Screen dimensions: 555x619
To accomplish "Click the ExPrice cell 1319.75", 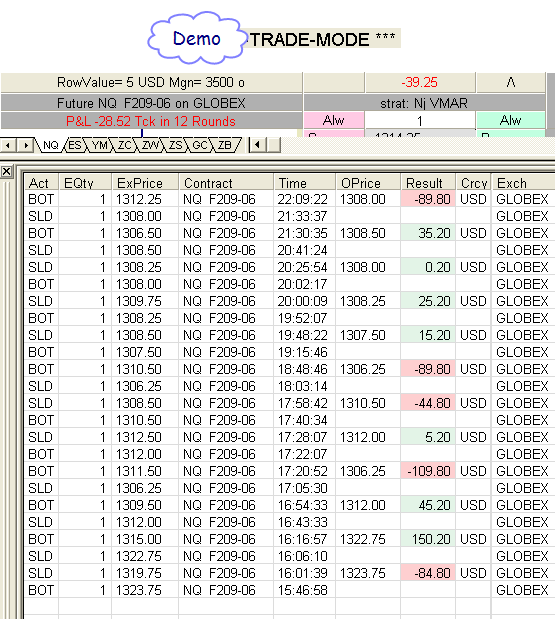I will (x=145, y=573).
